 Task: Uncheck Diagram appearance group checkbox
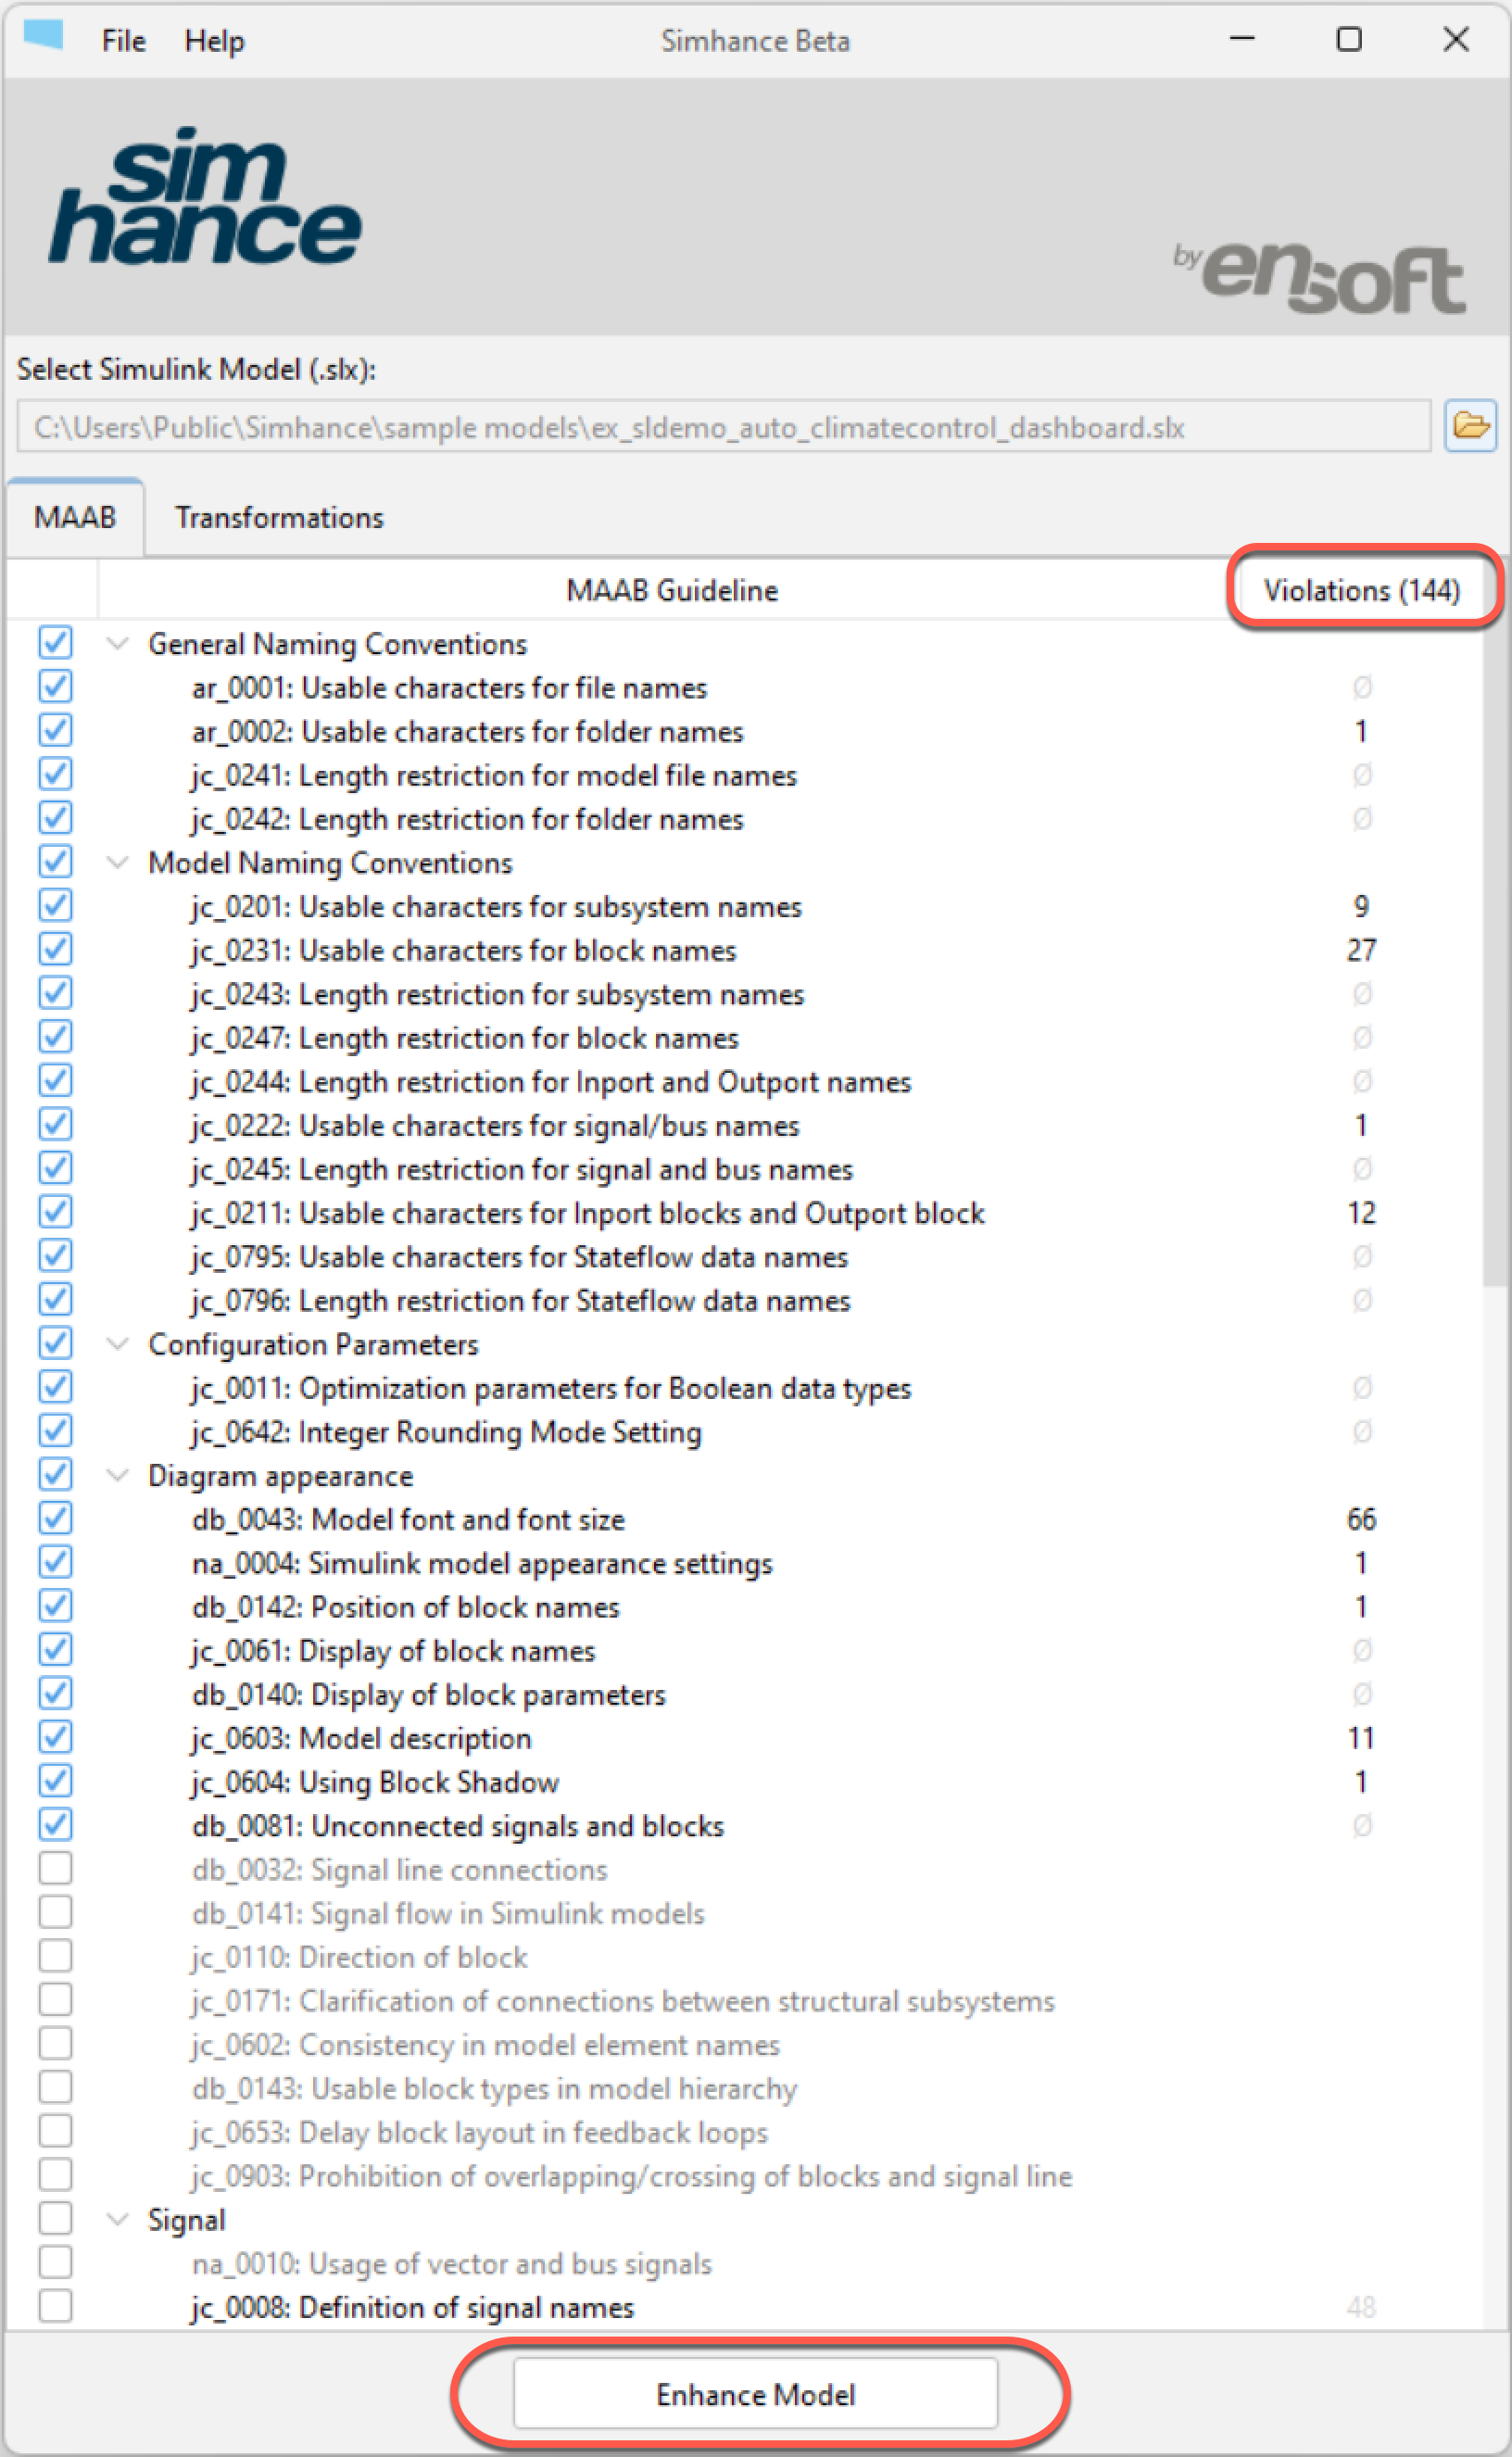coord(56,1474)
